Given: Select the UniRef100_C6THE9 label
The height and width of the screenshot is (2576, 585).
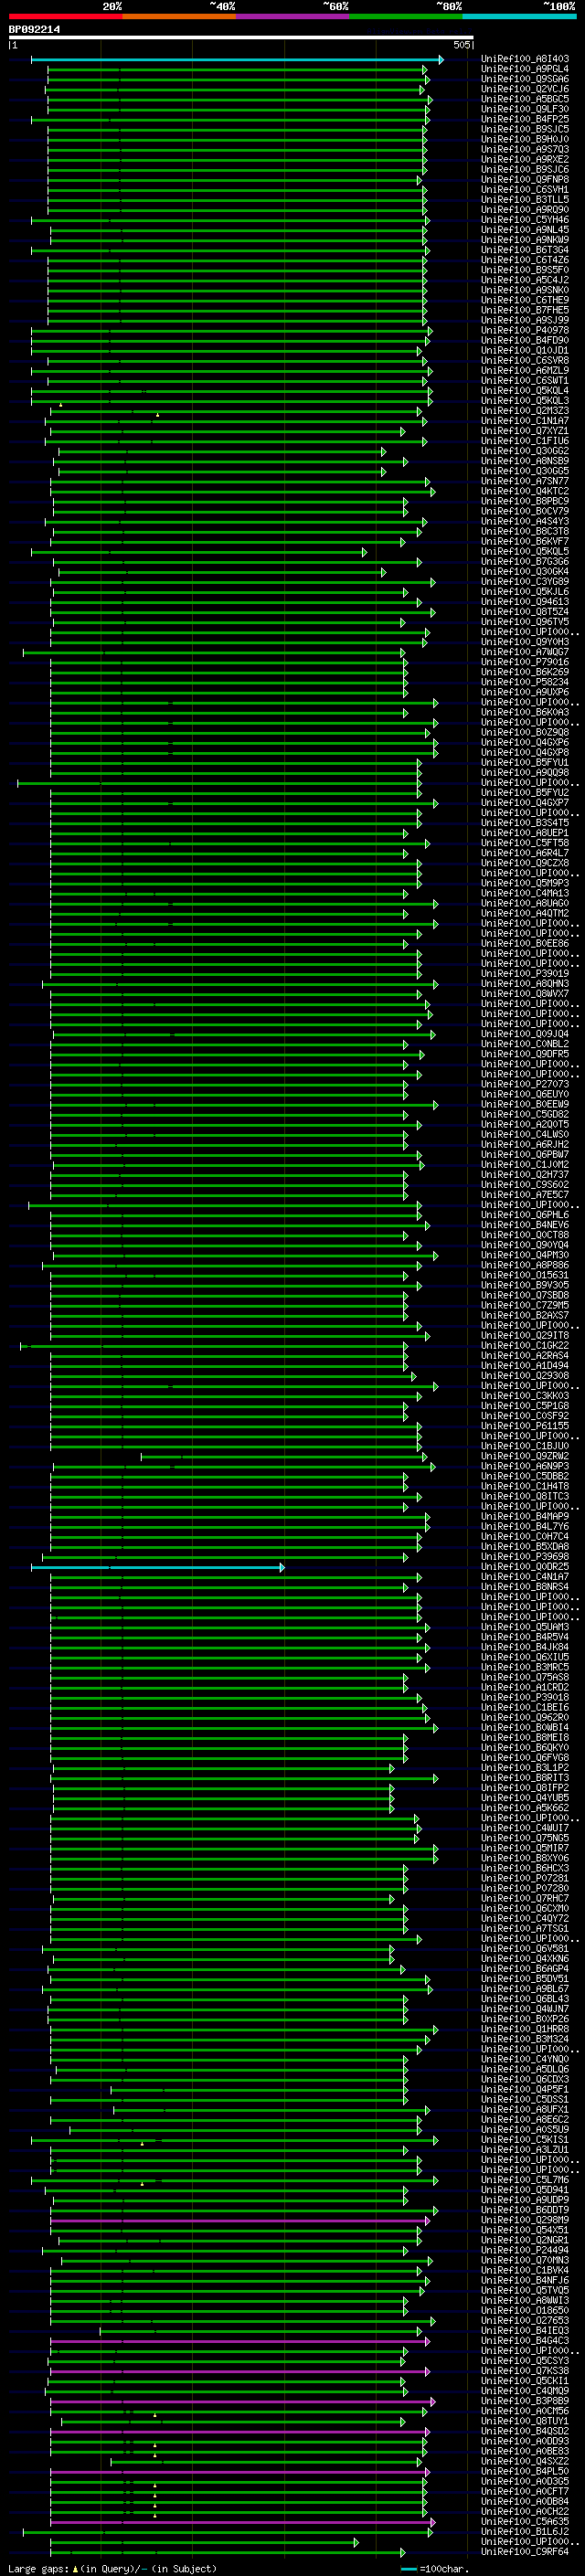Looking at the screenshot, I should pyautogui.click(x=525, y=300).
